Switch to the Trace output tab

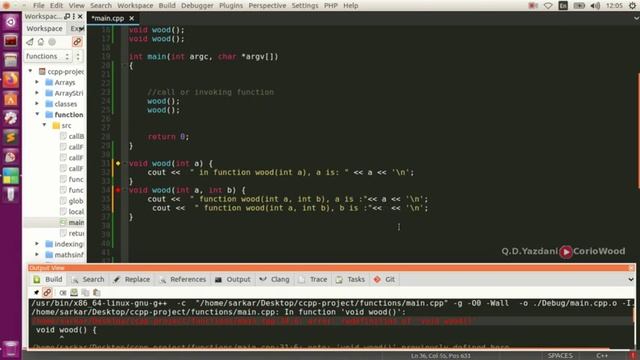(x=313, y=280)
